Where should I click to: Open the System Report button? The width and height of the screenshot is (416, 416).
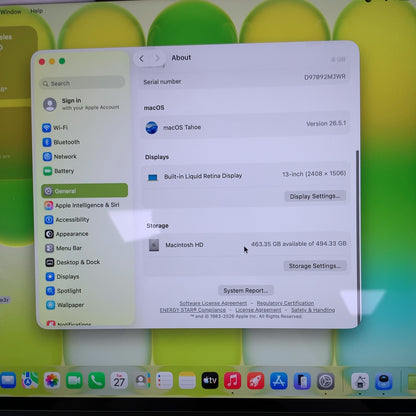click(x=246, y=290)
